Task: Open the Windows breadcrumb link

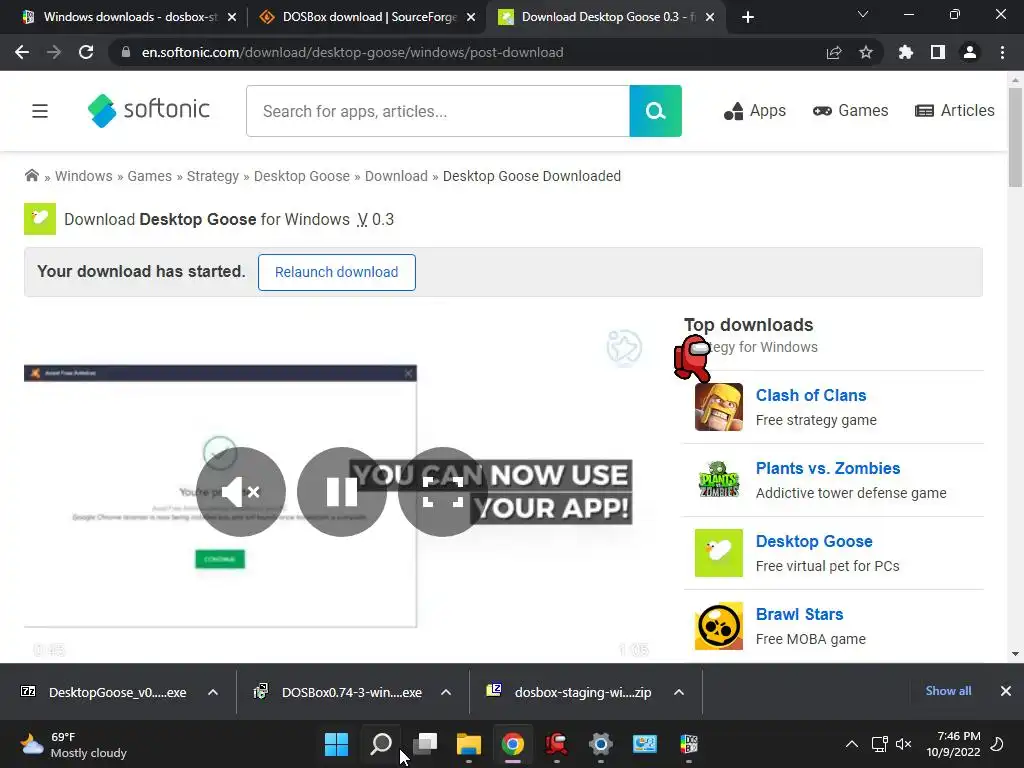Action: tap(84, 176)
